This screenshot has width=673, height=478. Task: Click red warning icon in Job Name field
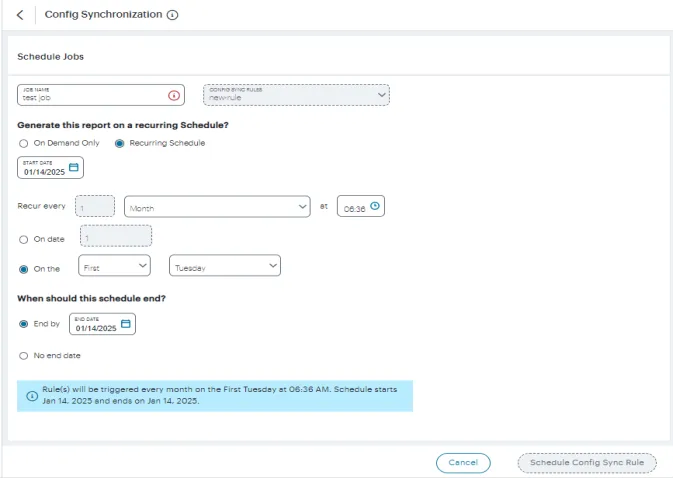coord(174,95)
